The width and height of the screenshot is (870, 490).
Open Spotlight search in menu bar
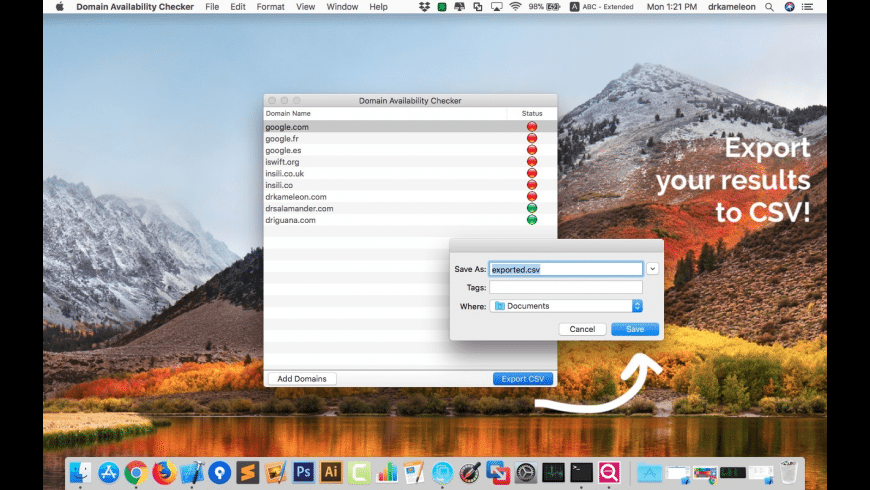click(770, 7)
